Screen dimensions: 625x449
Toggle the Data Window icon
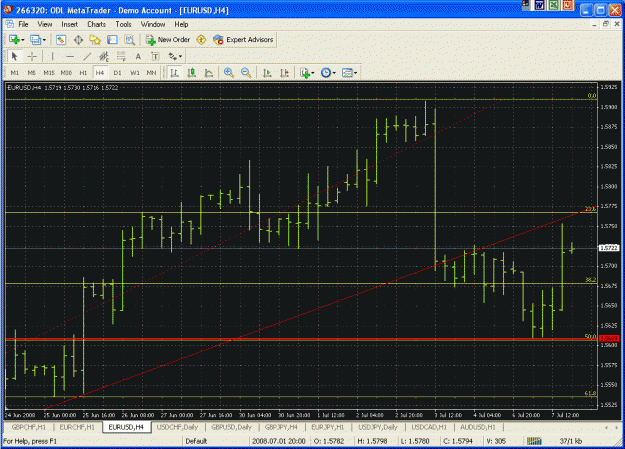[x=78, y=40]
